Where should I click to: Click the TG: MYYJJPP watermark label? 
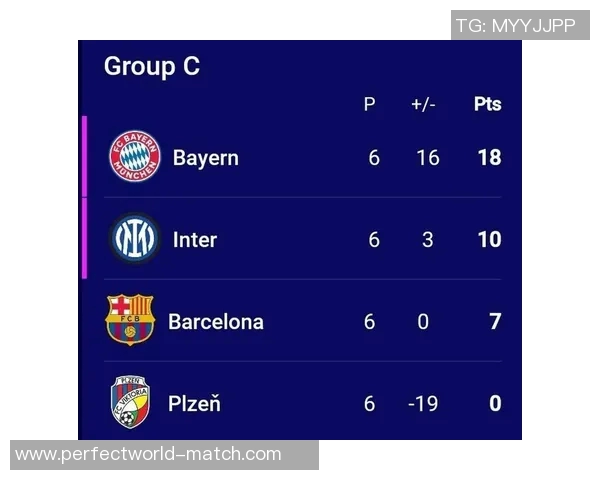click(515, 26)
